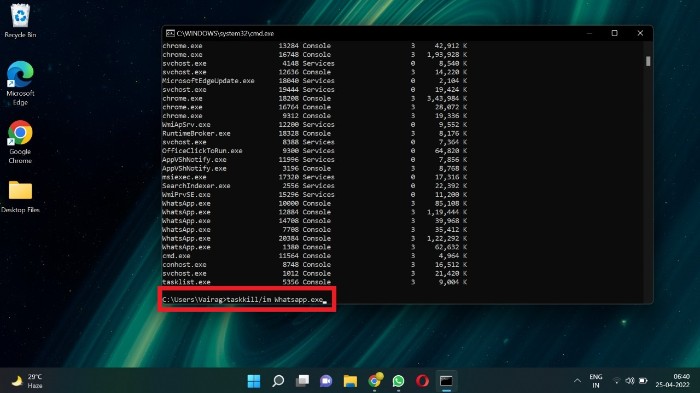
Task: Click WhatsApp.exe row with PID 20384
Action: (x=315, y=238)
